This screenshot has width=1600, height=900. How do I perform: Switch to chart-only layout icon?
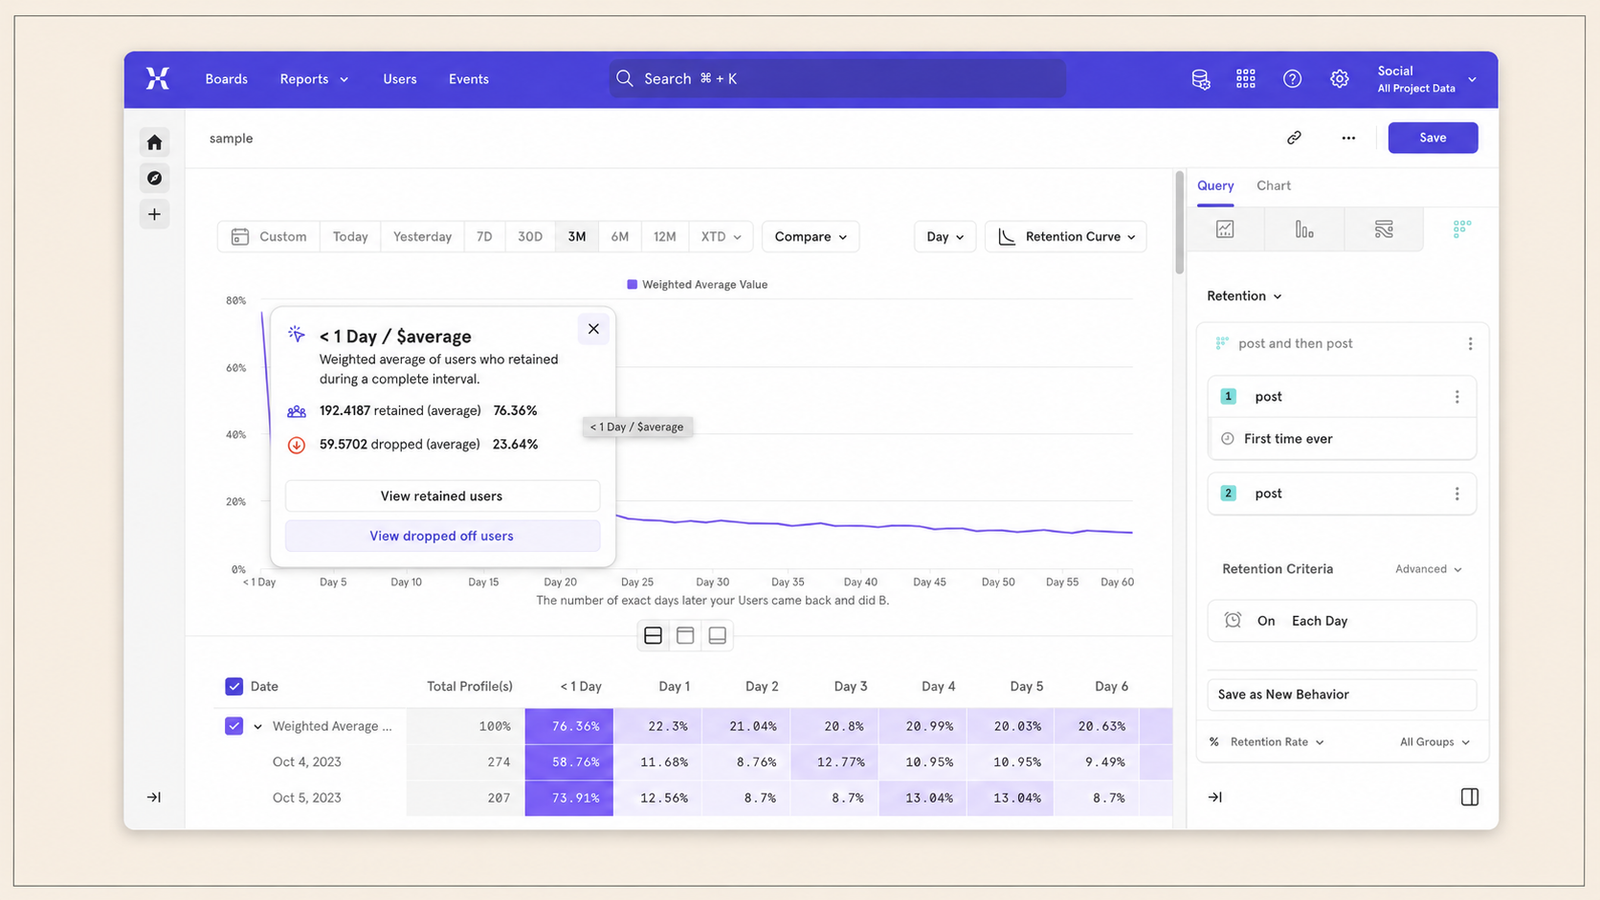pyautogui.click(x=685, y=636)
